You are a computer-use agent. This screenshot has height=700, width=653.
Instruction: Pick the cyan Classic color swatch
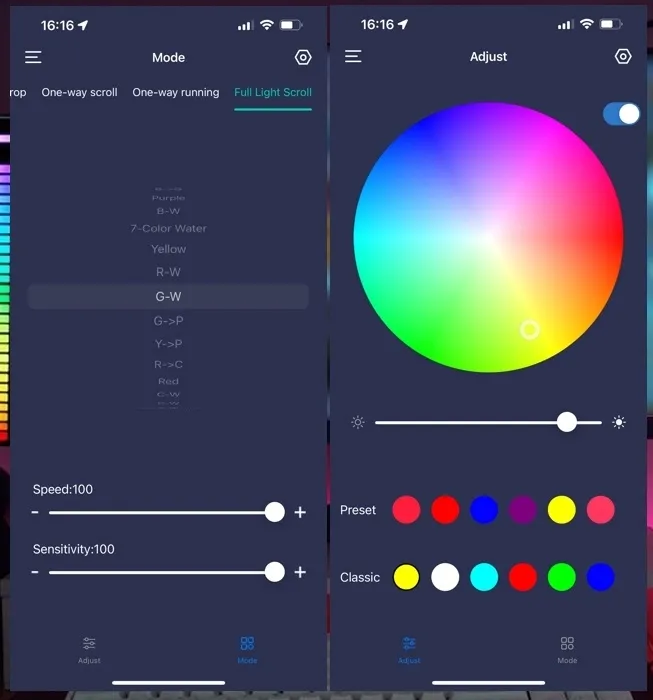tap(484, 577)
